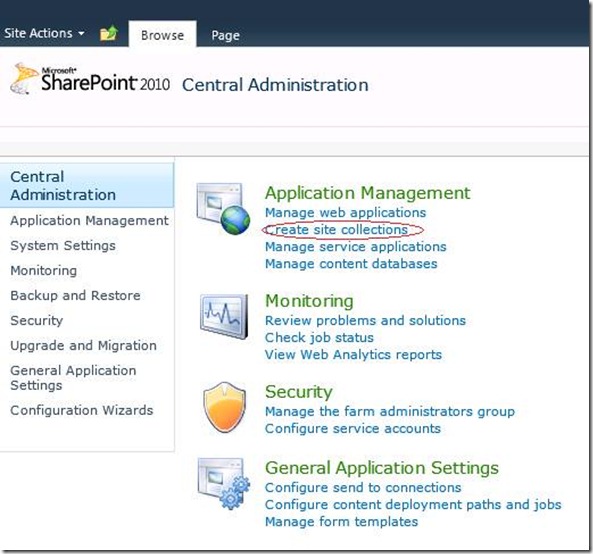Switch to the Browse tab
The height and width of the screenshot is (554, 593).
click(x=163, y=35)
